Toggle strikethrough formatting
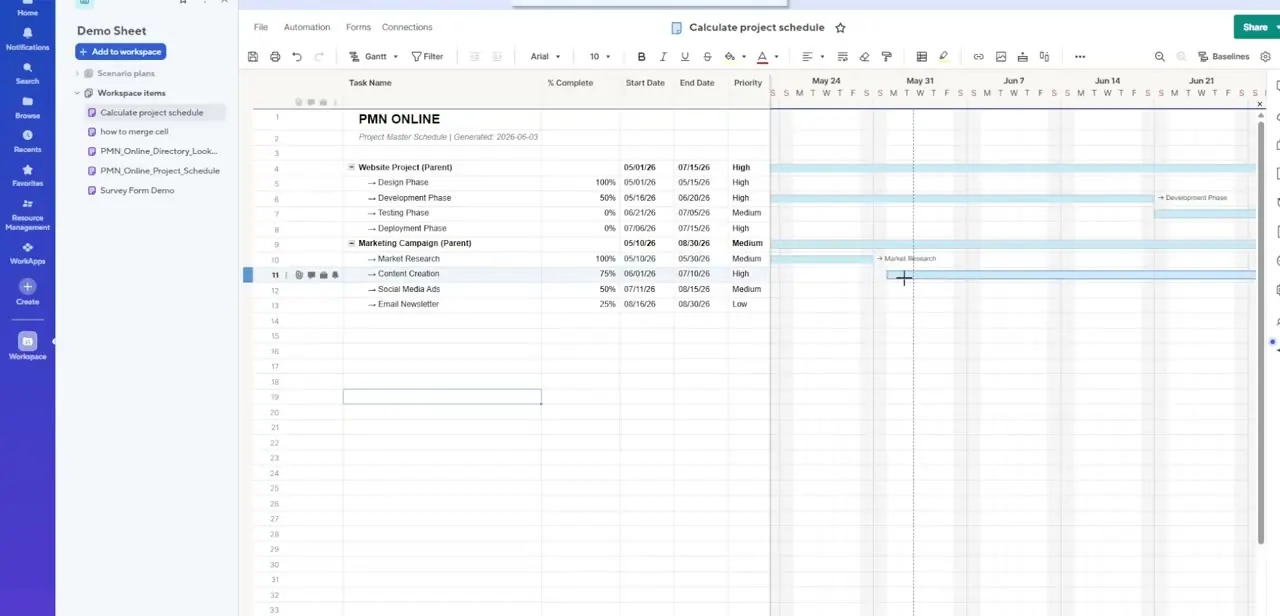Viewport: 1280px width, 616px height. click(x=707, y=57)
